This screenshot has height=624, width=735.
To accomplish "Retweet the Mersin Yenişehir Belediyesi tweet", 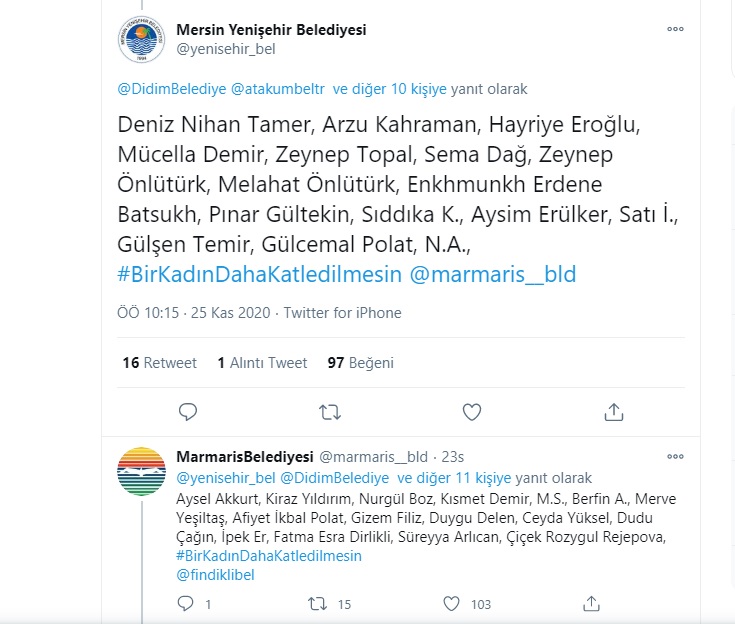I will point(330,412).
